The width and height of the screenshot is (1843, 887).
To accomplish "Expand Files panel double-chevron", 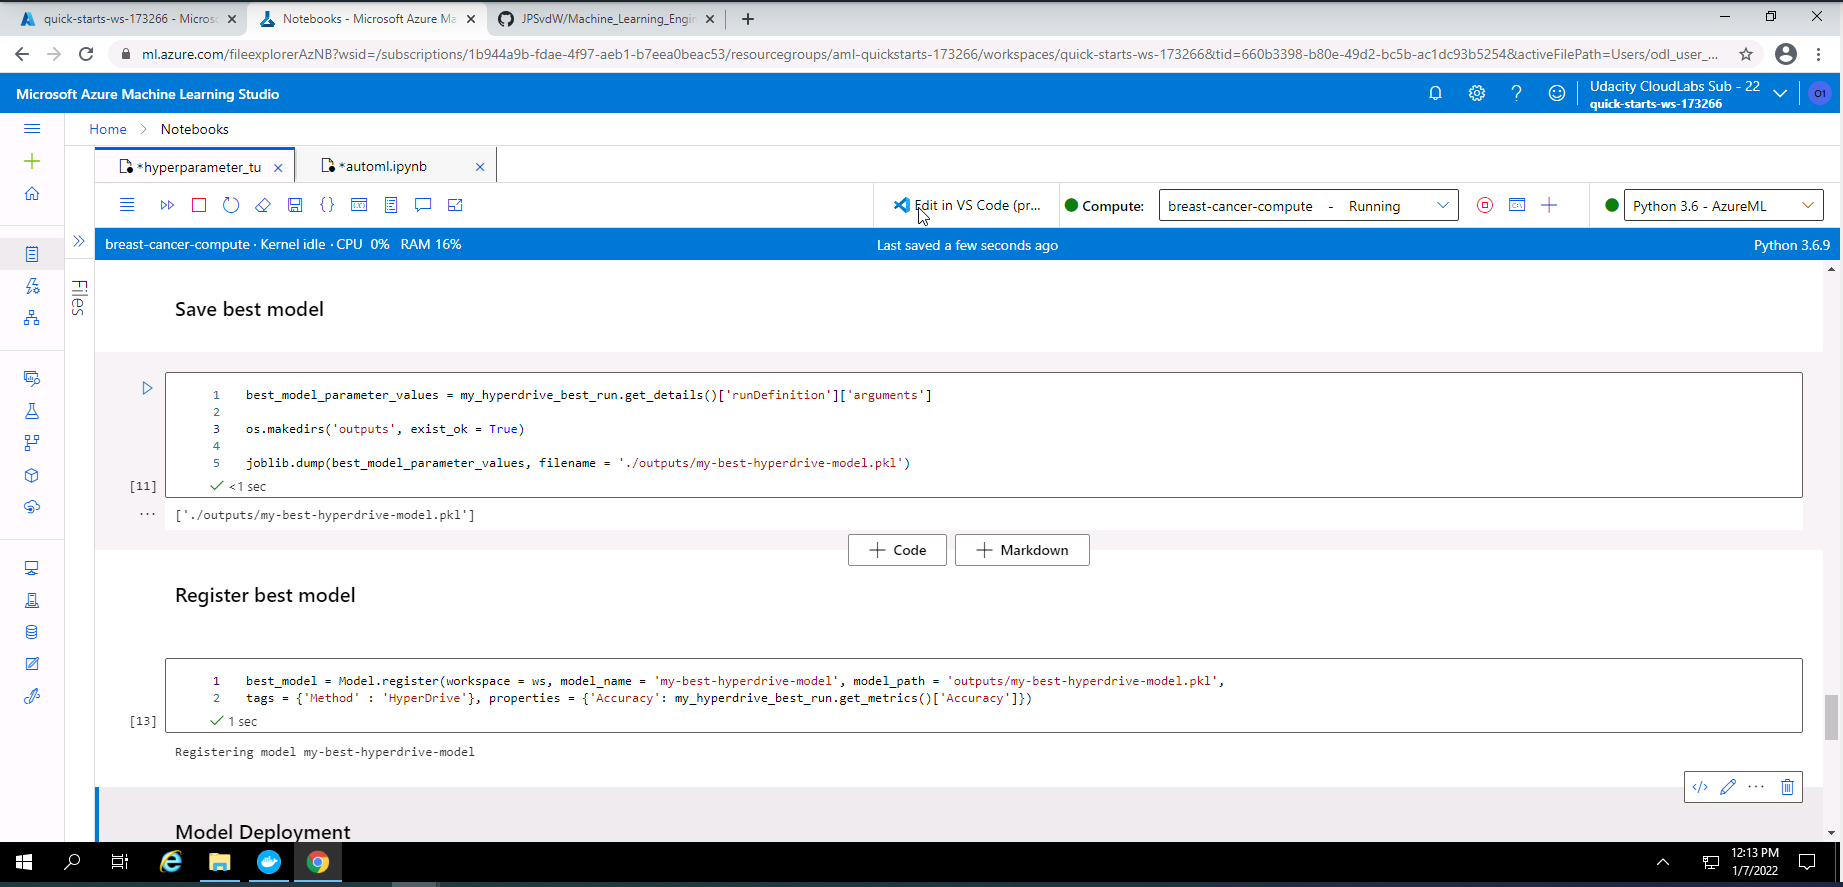I will [x=79, y=241].
